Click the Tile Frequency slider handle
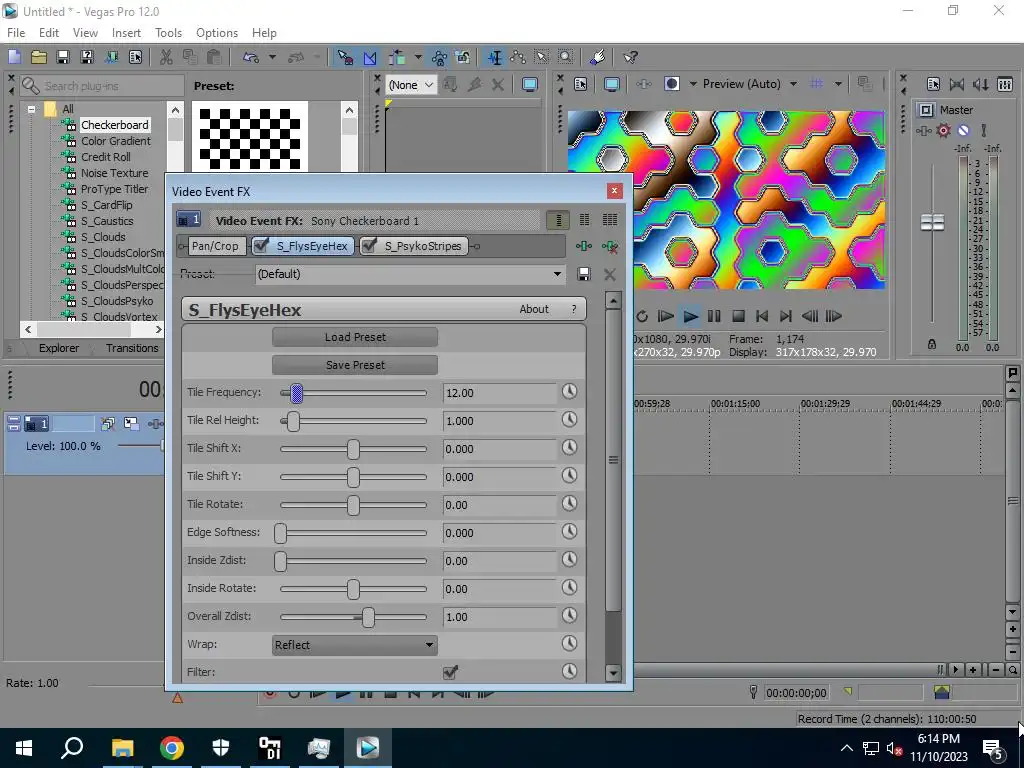The height and width of the screenshot is (768, 1024). [296, 393]
